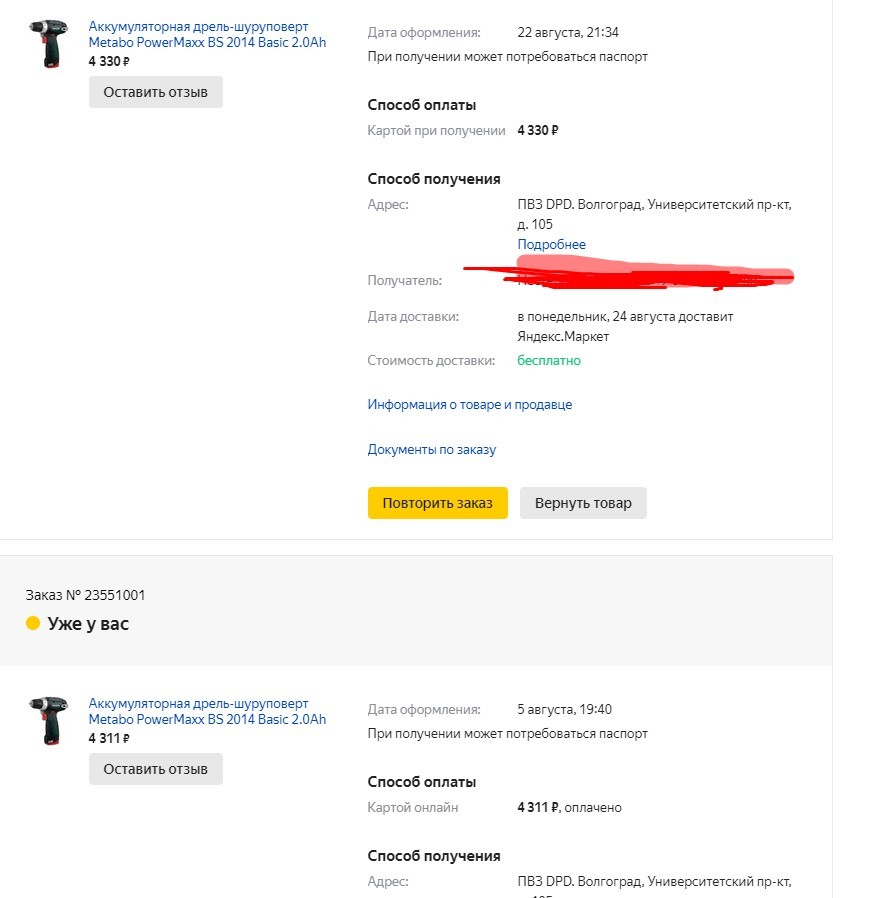The width and height of the screenshot is (885, 898).
Task: Click the "Вернуть товар" button
Action: 583,503
